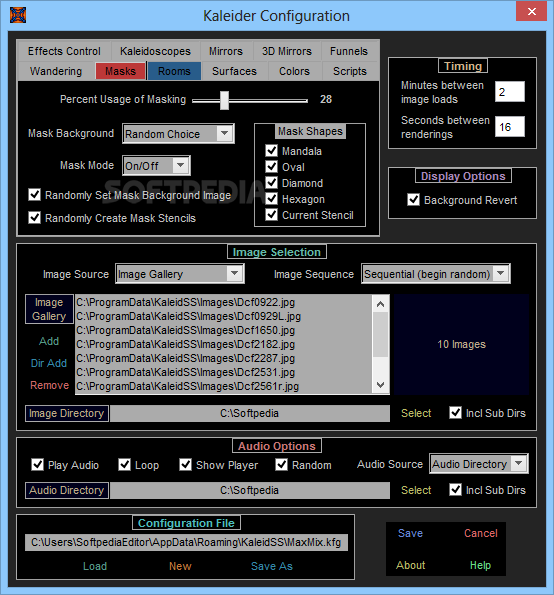Select the red Masks tab
This screenshot has height=595, width=554.
[120, 71]
